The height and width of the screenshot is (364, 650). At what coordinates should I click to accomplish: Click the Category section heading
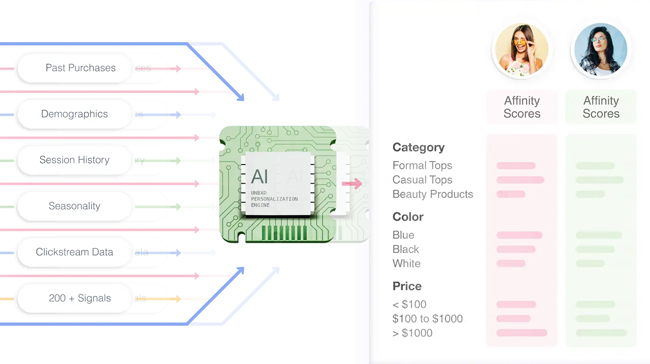pos(418,147)
